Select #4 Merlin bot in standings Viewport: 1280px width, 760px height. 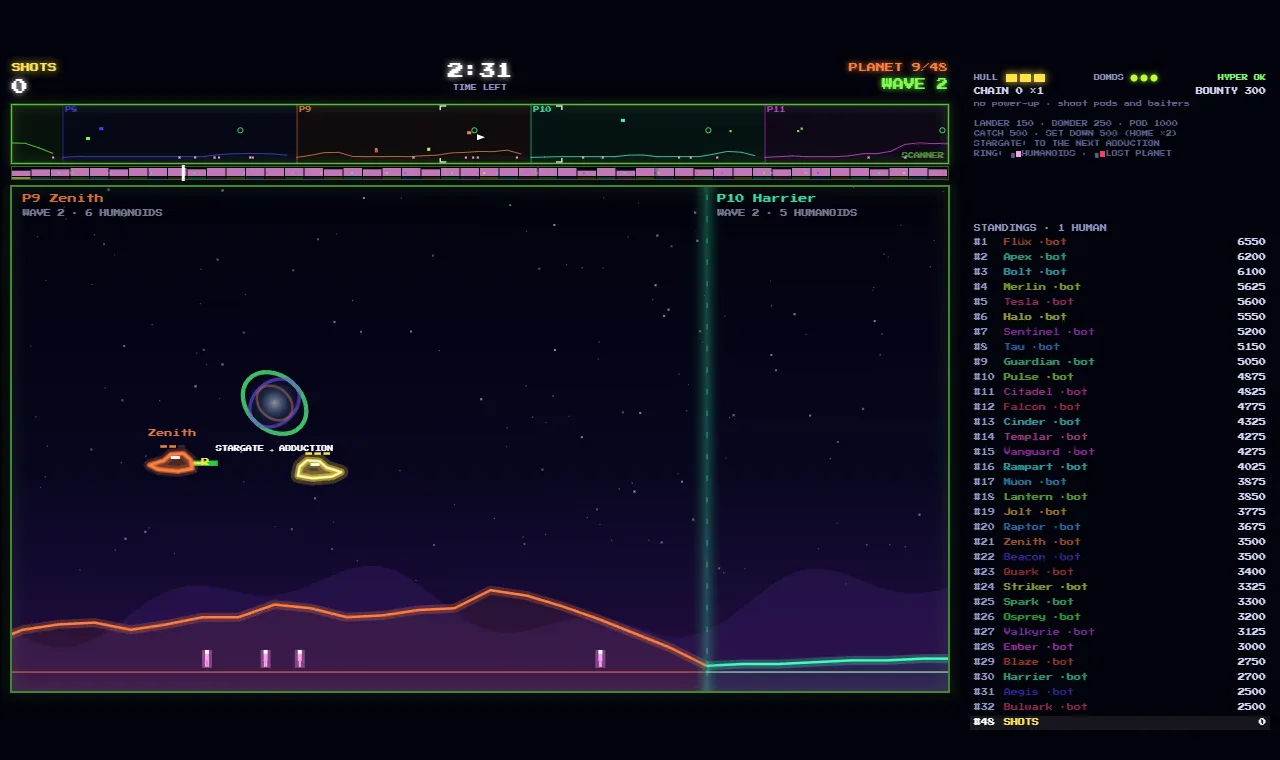coord(1119,287)
